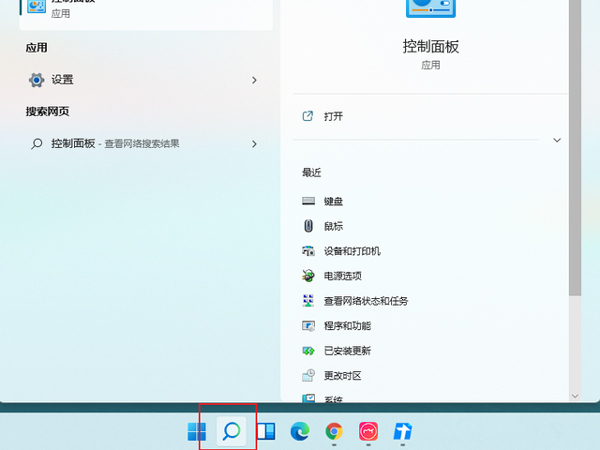Screen dimensions: 600x450
Task: Collapse the options chevron below 打开
Action: point(557,141)
